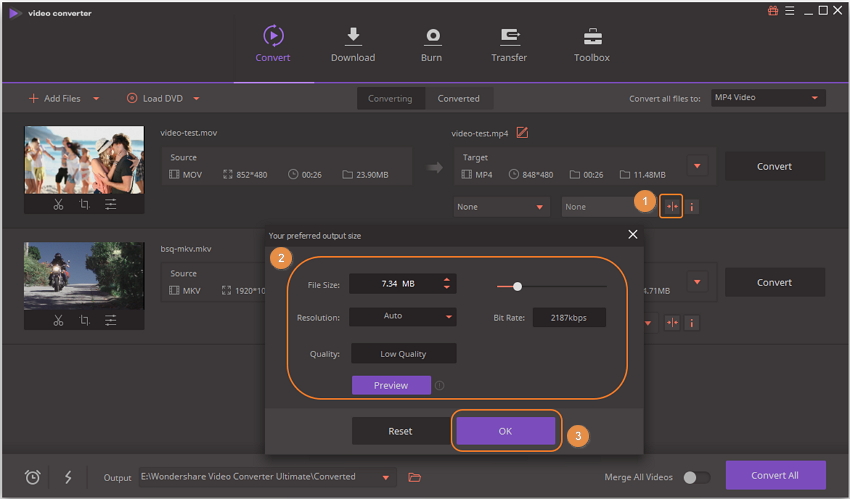Click compress icon for video-test.mov
Viewport: 850px width, 499px height.
[x=672, y=206]
